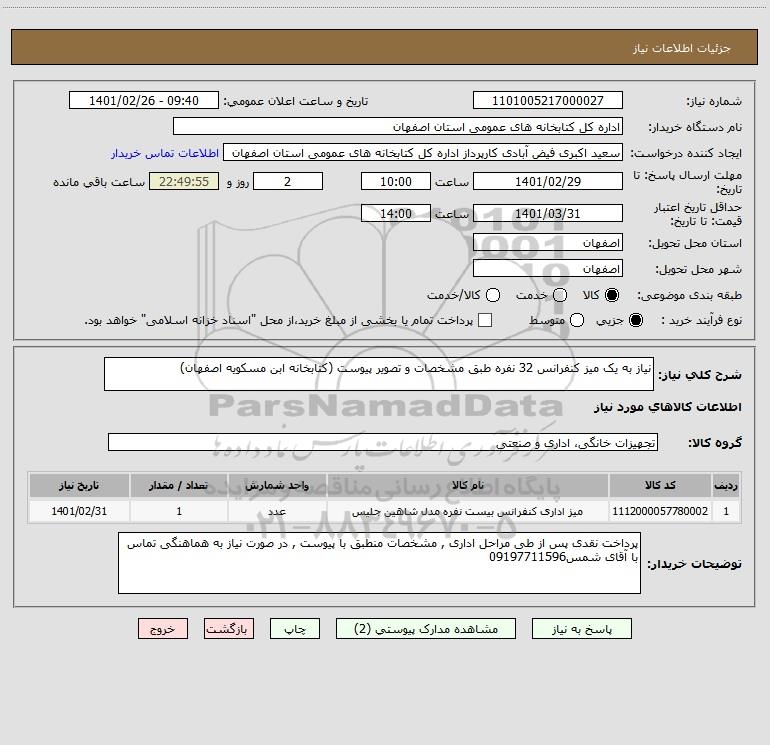The height and width of the screenshot is (745, 770).
Task: Click the اطلاعات کالاهای مورد نیاز heading
Action: pos(667,407)
